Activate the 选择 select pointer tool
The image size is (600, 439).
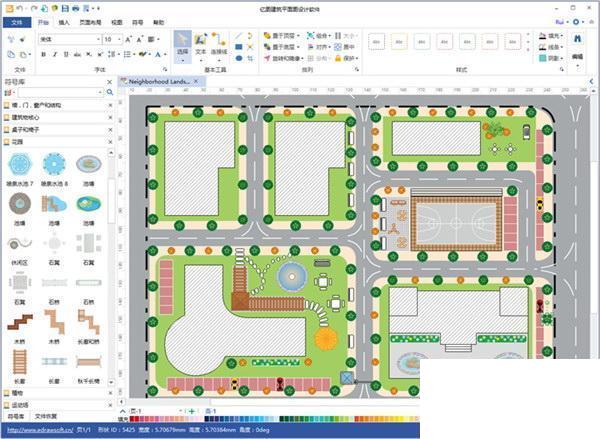[x=183, y=46]
